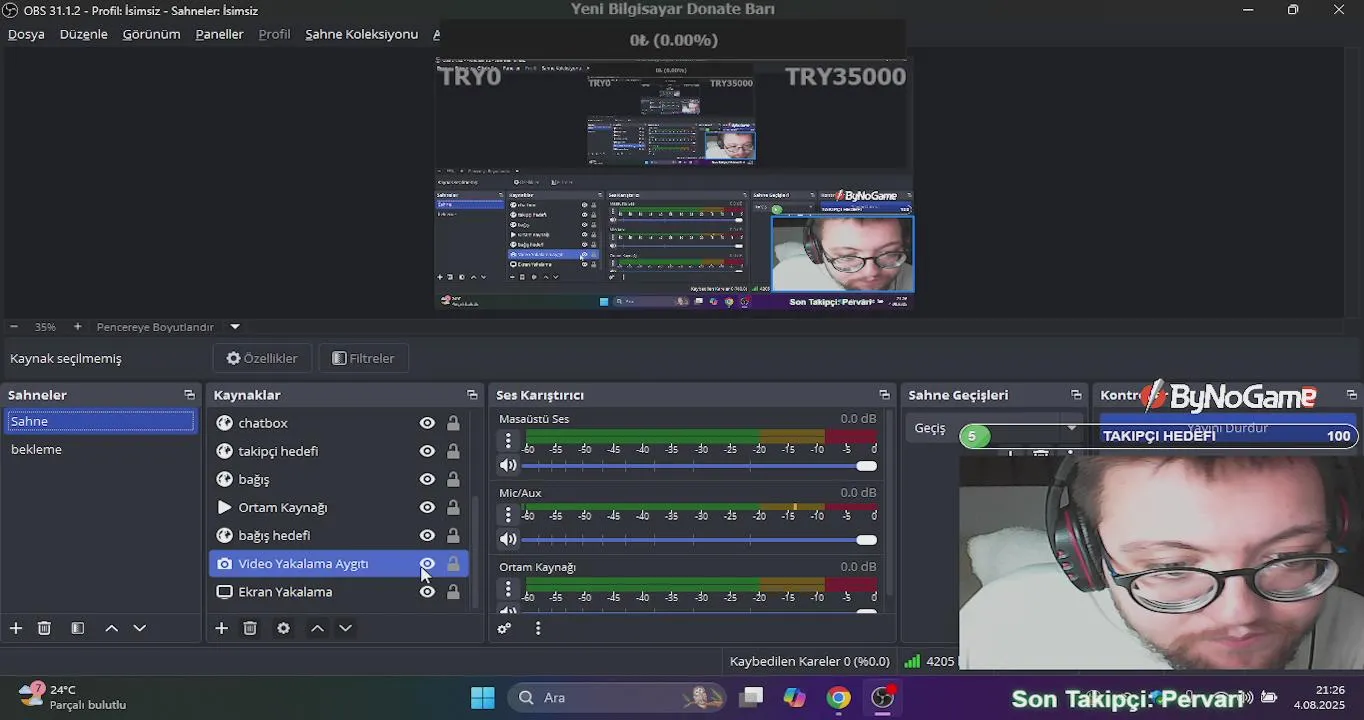1364x720 pixels.
Task: Move scene down in Sahneler panel
Action: pyautogui.click(x=140, y=628)
